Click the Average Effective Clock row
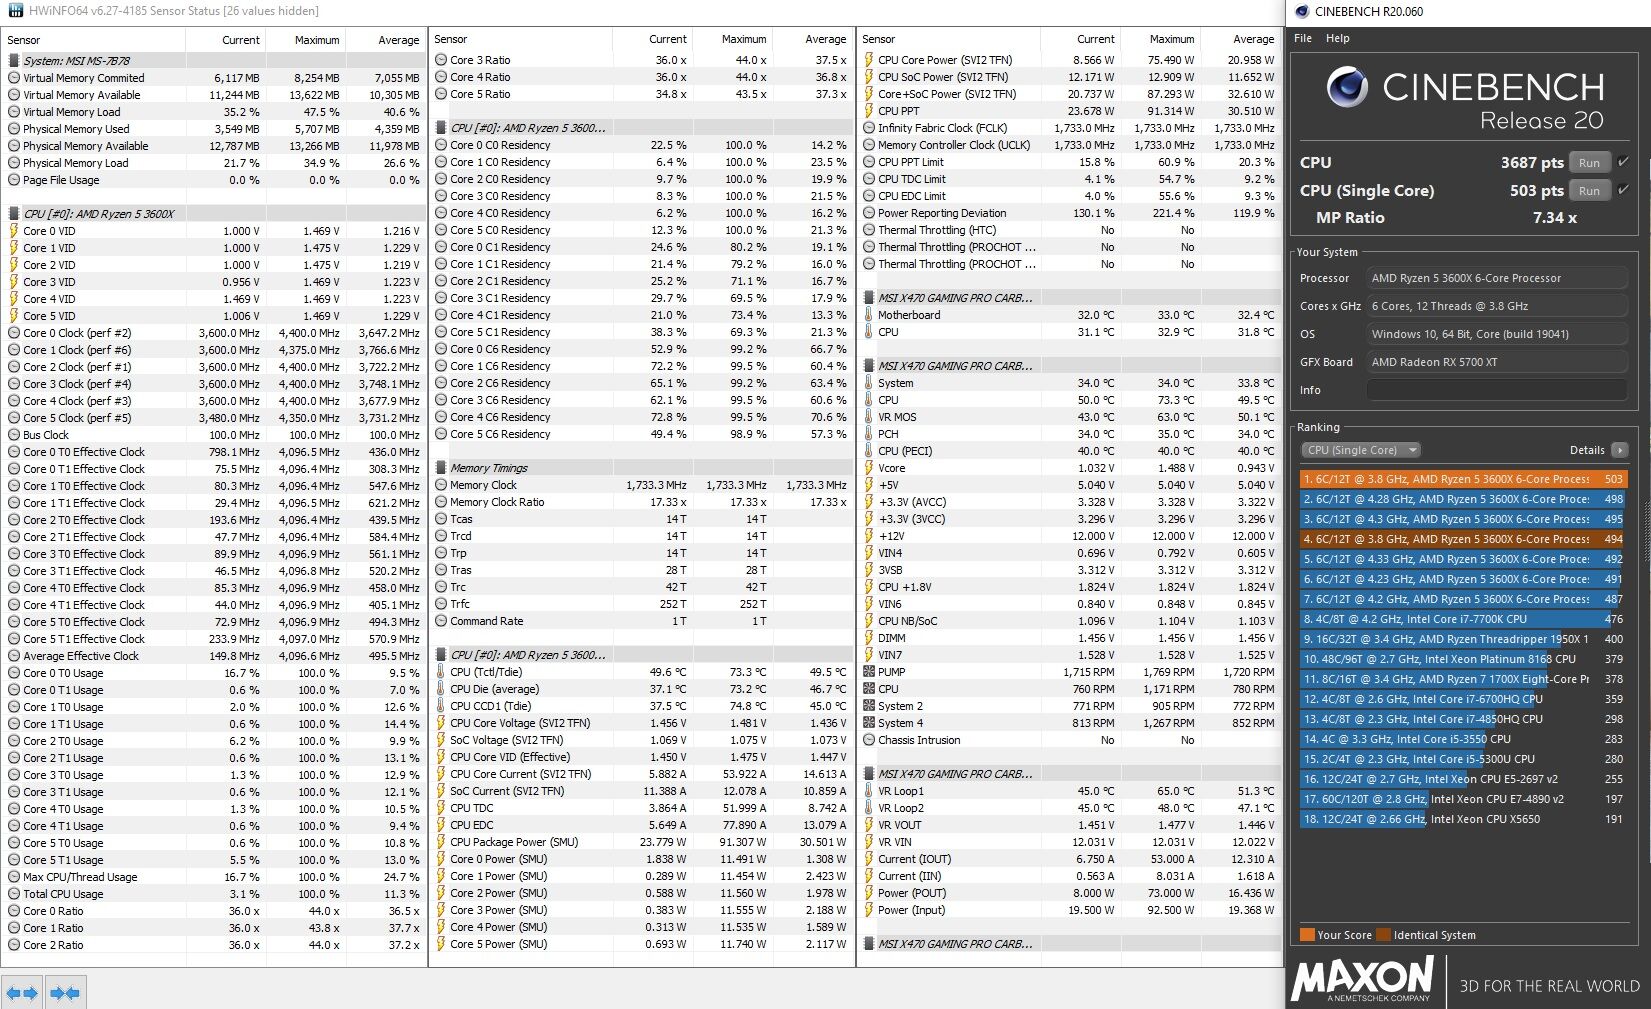 tap(213, 656)
